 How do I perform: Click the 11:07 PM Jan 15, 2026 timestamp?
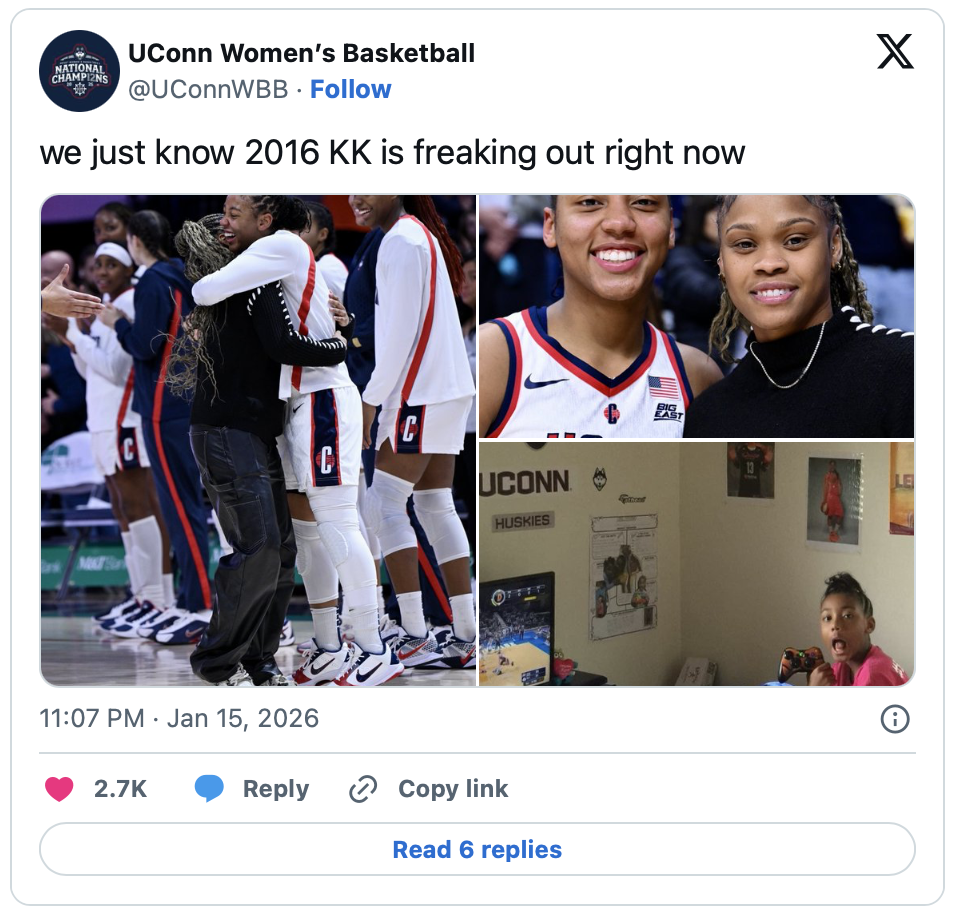(x=179, y=718)
